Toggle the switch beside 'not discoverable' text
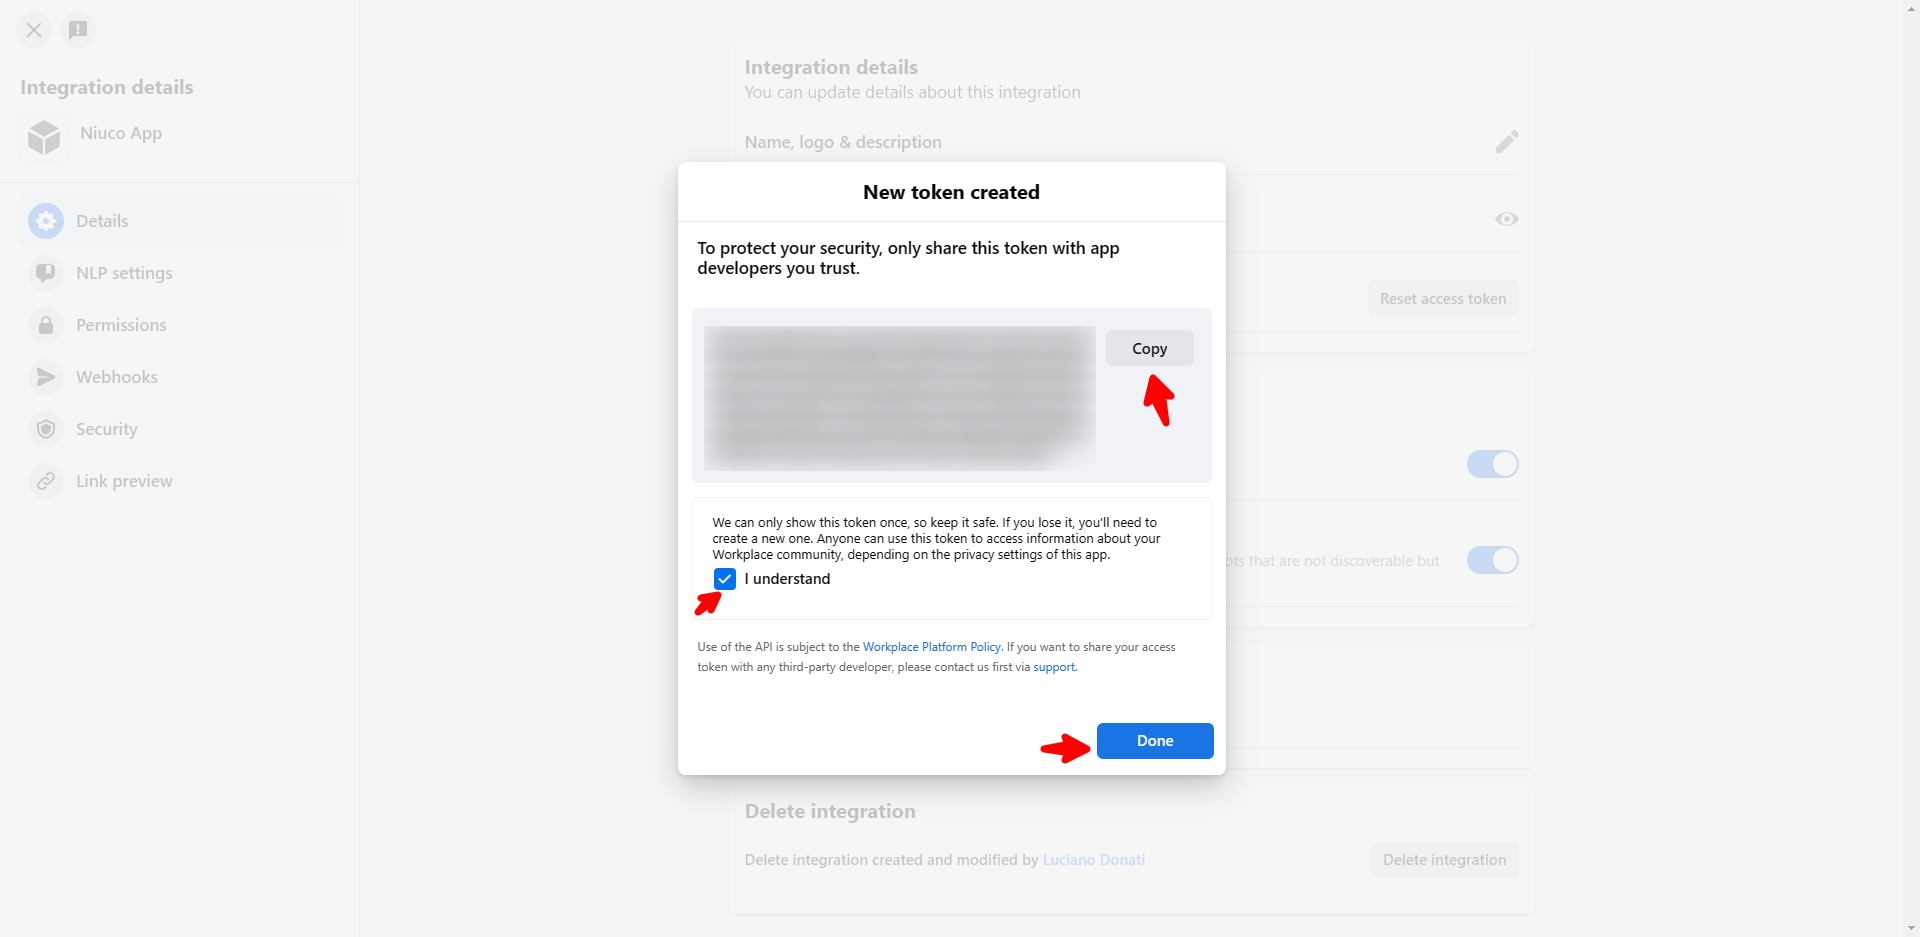1920x937 pixels. coord(1492,560)
